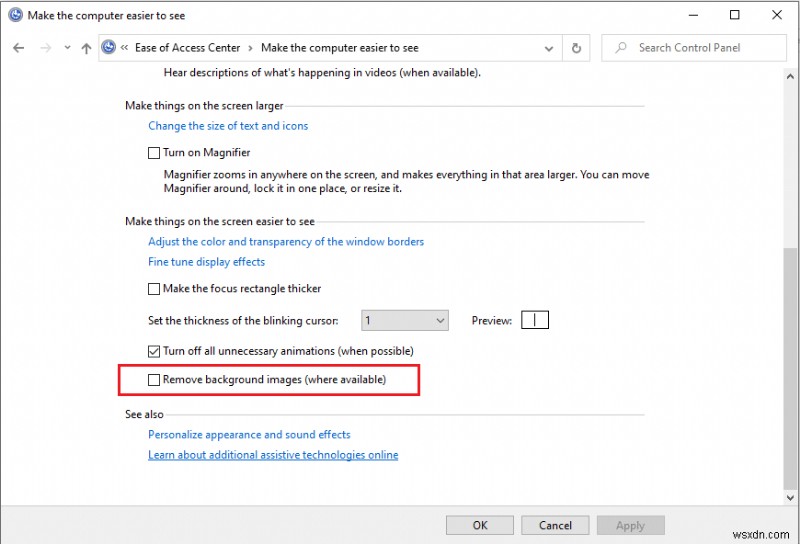The height and width of the screenshot is (544, 800).
Task: Click the Forward navigation arrow
Action: [x=46, y=48]
